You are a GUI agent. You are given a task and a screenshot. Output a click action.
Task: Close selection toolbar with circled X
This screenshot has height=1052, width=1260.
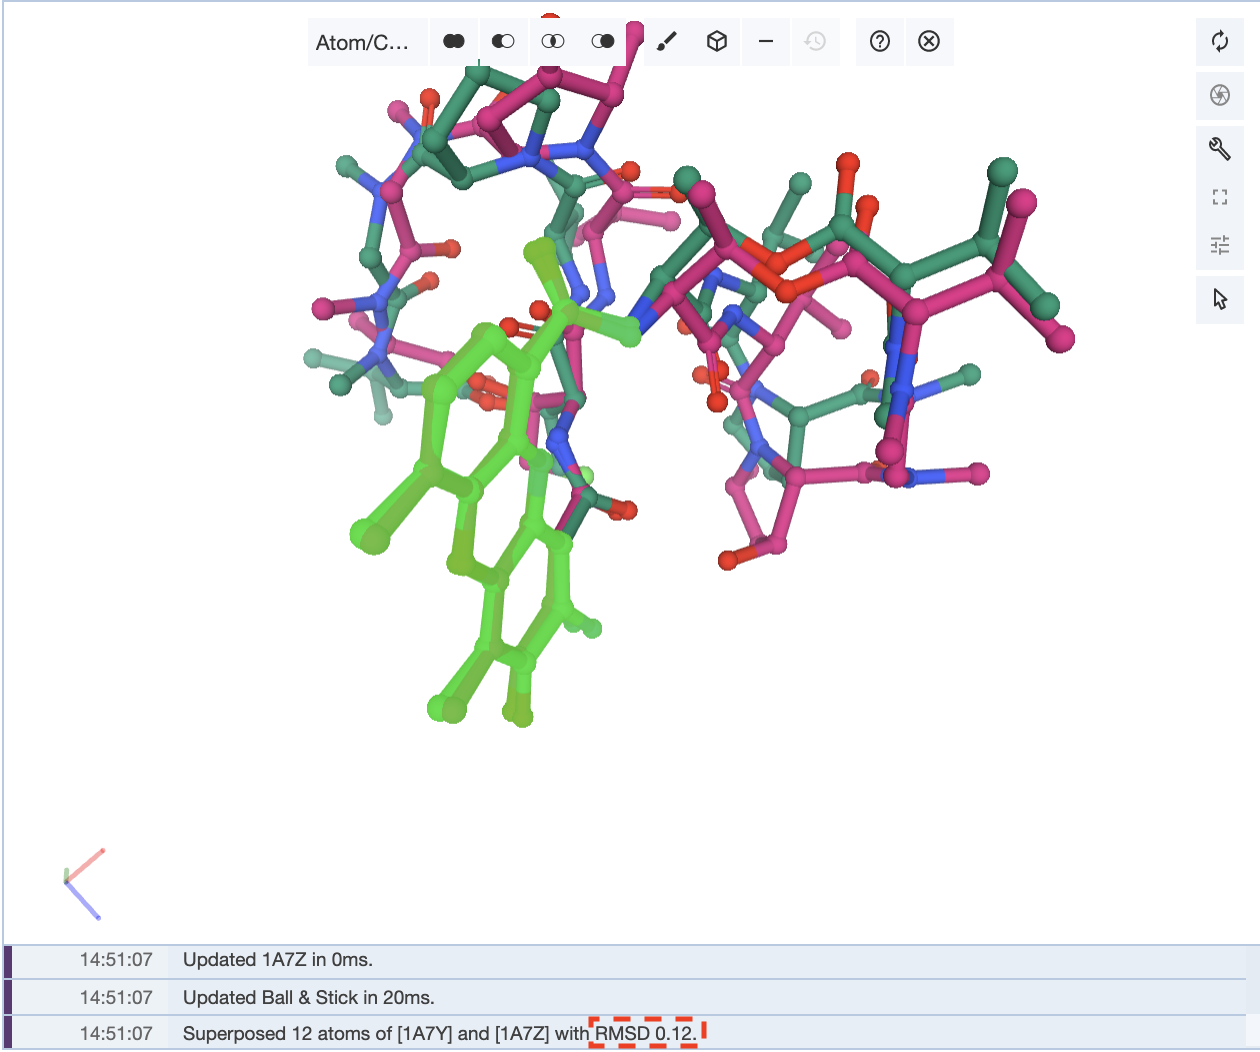point(929,42)
